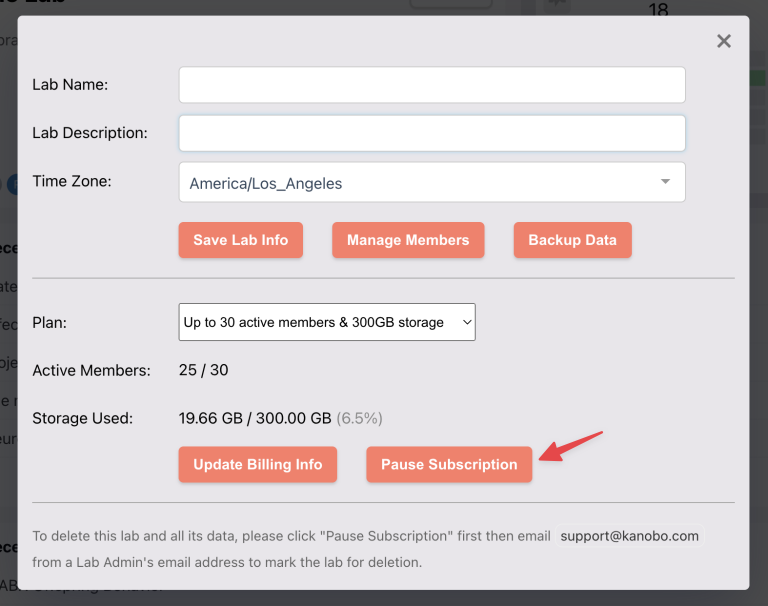
Task: Click the Lab Description label
Action: pos(90,133)
